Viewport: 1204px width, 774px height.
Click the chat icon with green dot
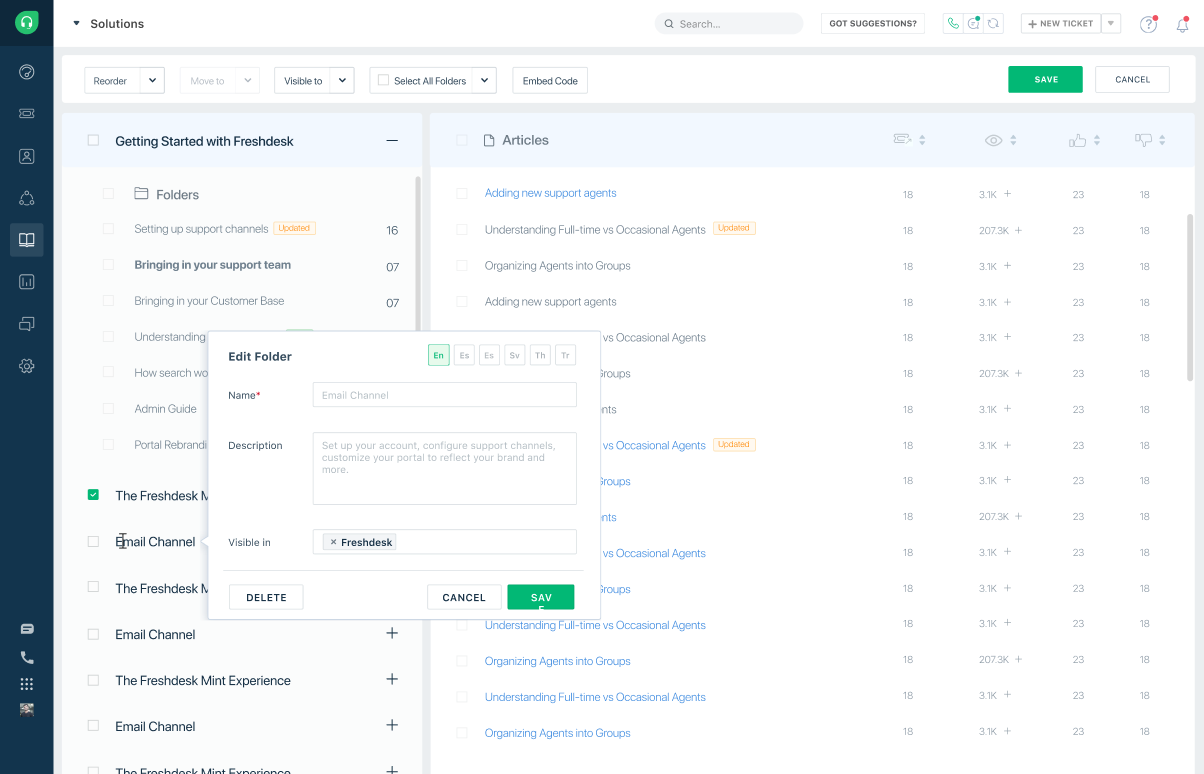973,23
